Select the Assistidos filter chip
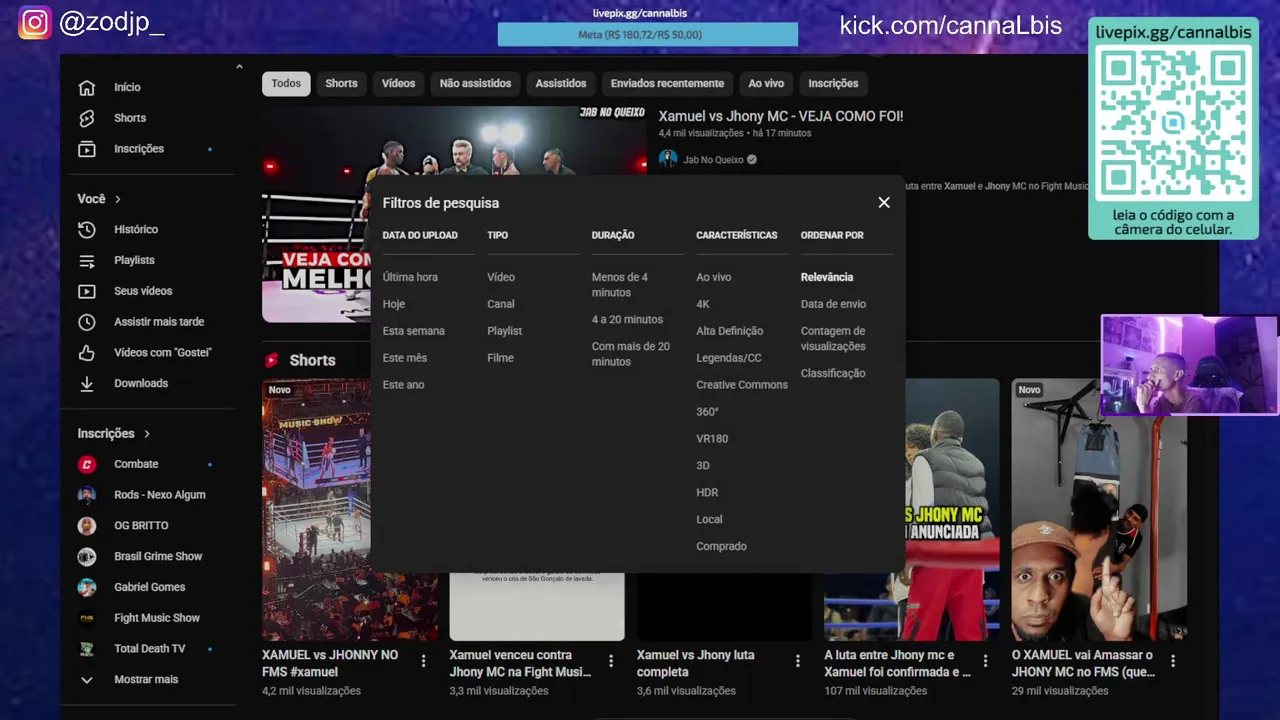Viewport: 1280px width, 720px height. [561, 84]
